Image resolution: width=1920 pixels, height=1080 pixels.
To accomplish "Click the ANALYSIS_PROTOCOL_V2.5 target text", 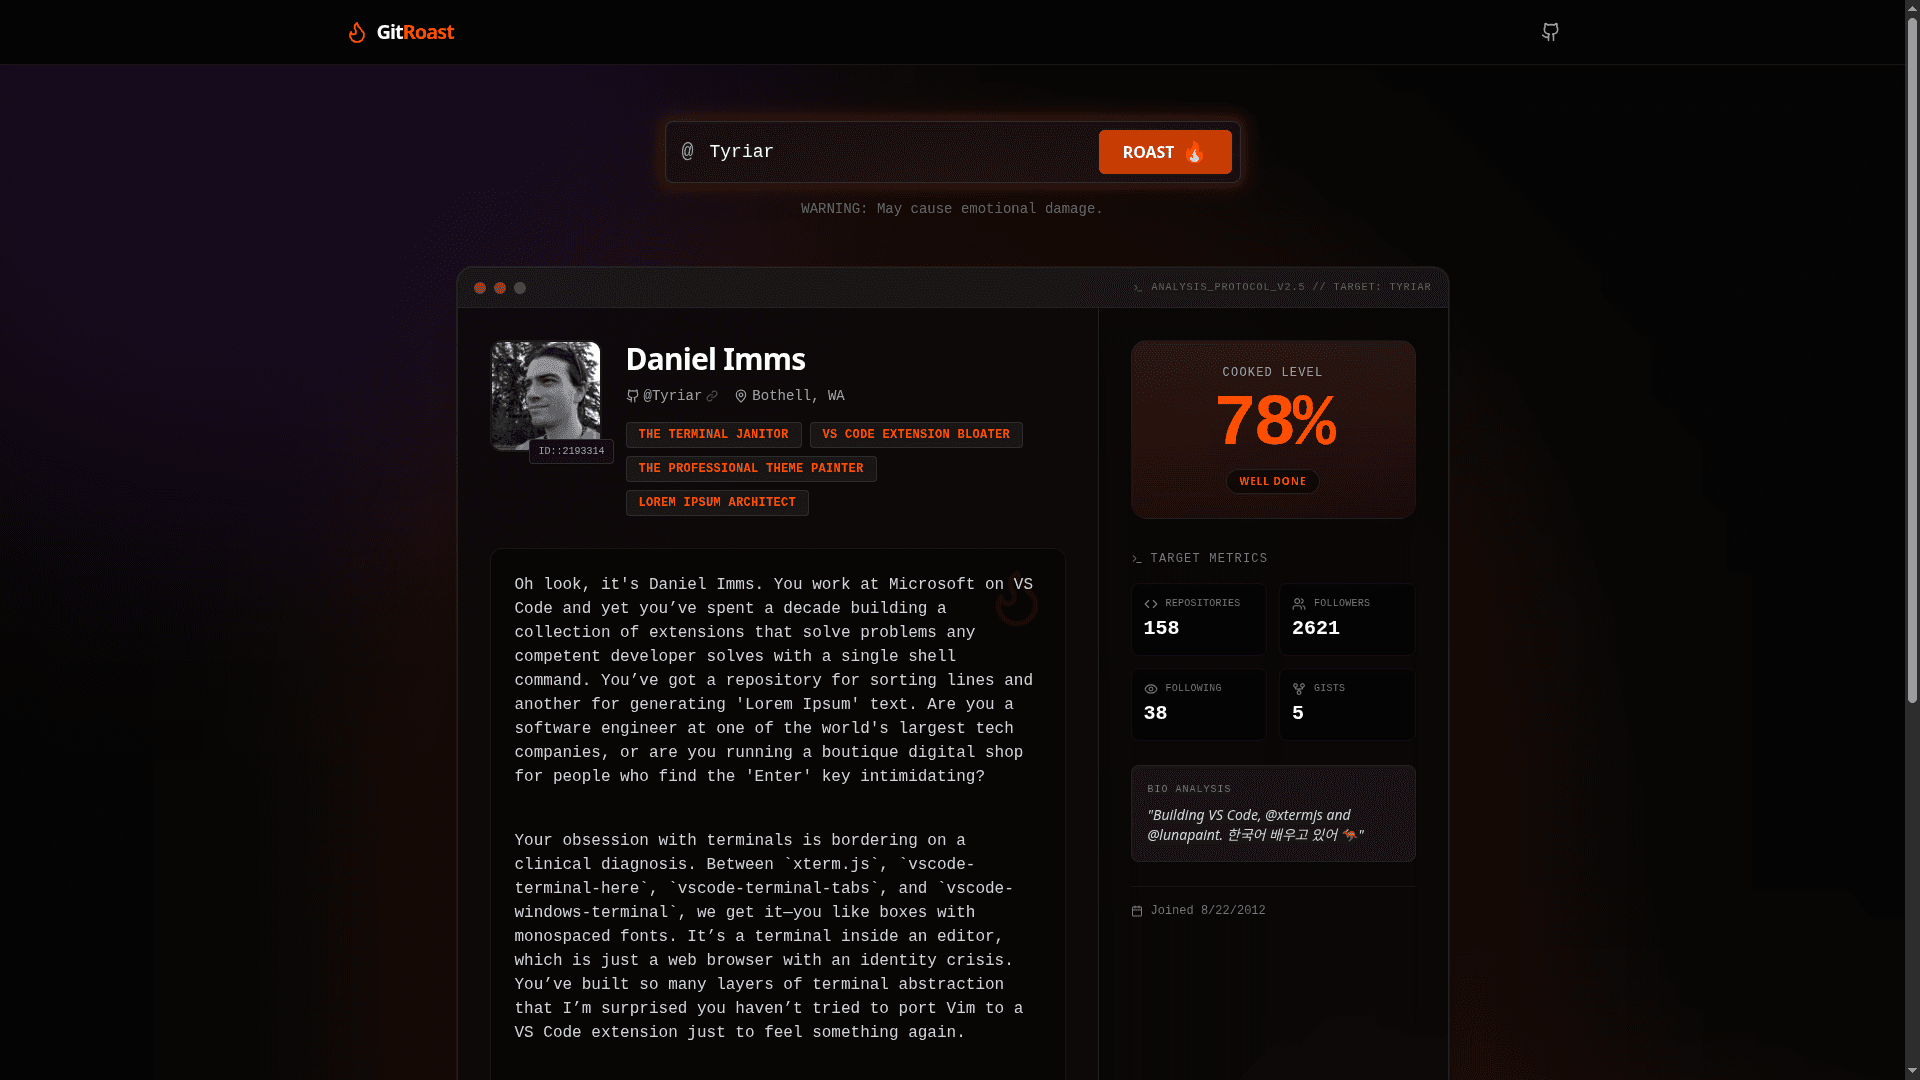I will (1291, 288).
